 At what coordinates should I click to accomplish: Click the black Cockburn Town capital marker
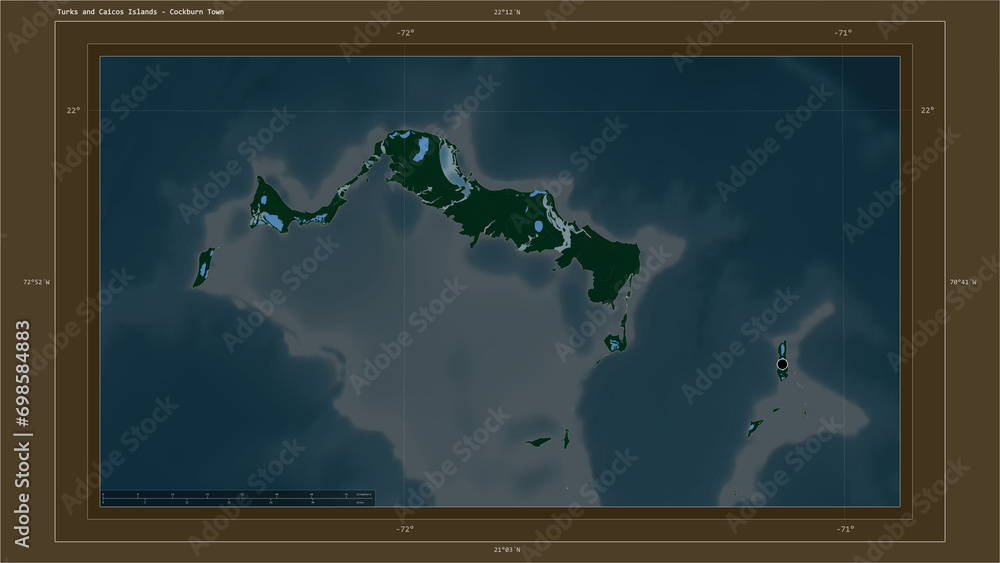coord(782,364)
